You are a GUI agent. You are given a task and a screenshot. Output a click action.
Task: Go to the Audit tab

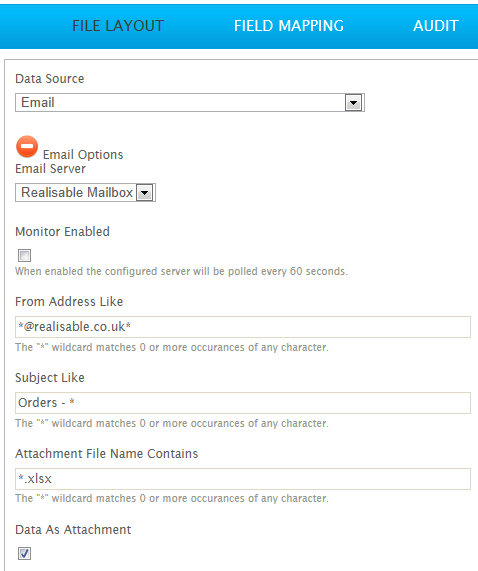click(436, 26)
